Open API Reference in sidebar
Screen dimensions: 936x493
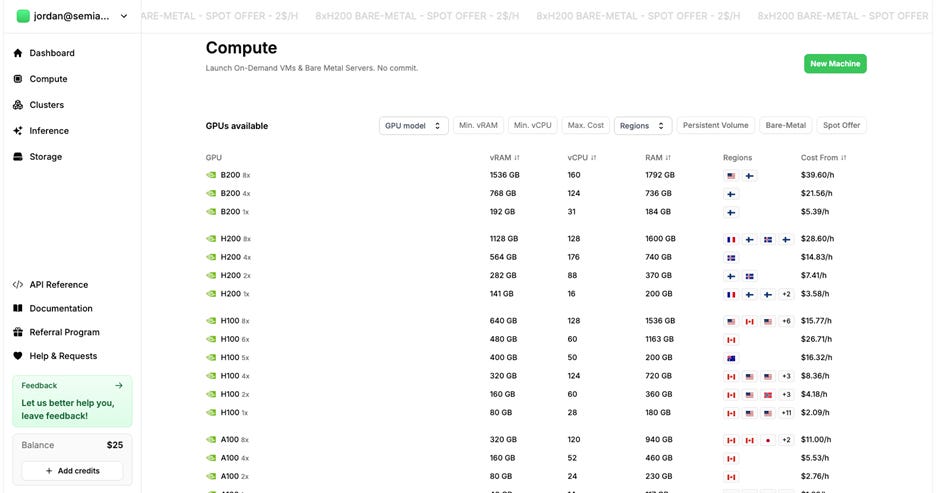tap(58, 285)
